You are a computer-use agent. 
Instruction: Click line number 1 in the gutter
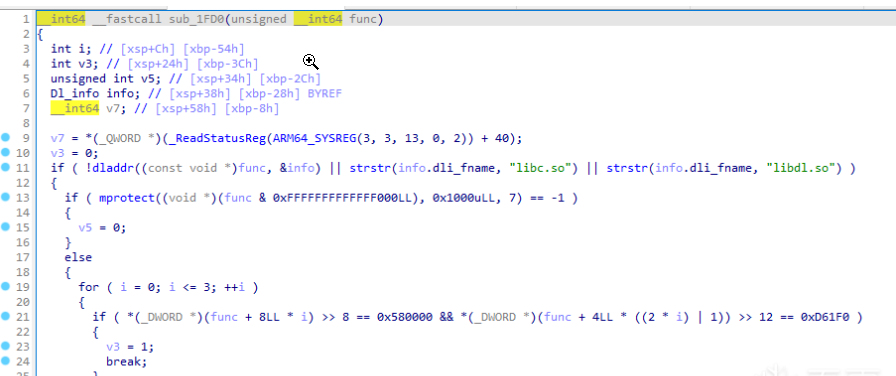pyautogui.click(x=26, y=19)
